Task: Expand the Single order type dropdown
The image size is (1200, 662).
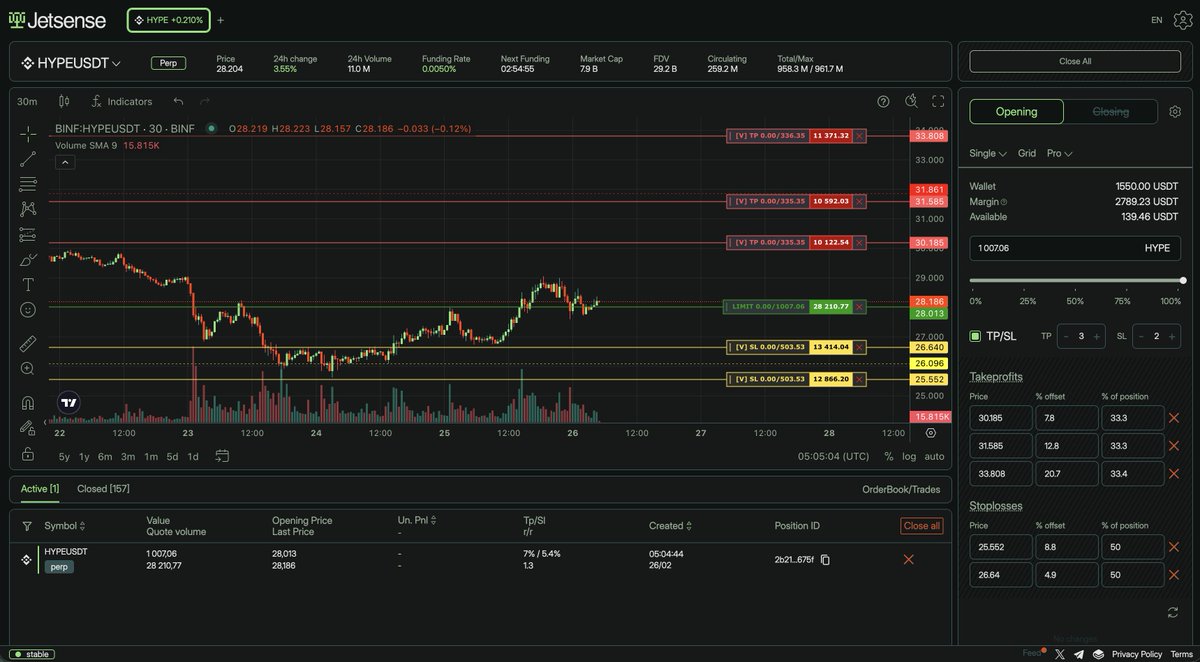Action: click(x=988, y=154)
